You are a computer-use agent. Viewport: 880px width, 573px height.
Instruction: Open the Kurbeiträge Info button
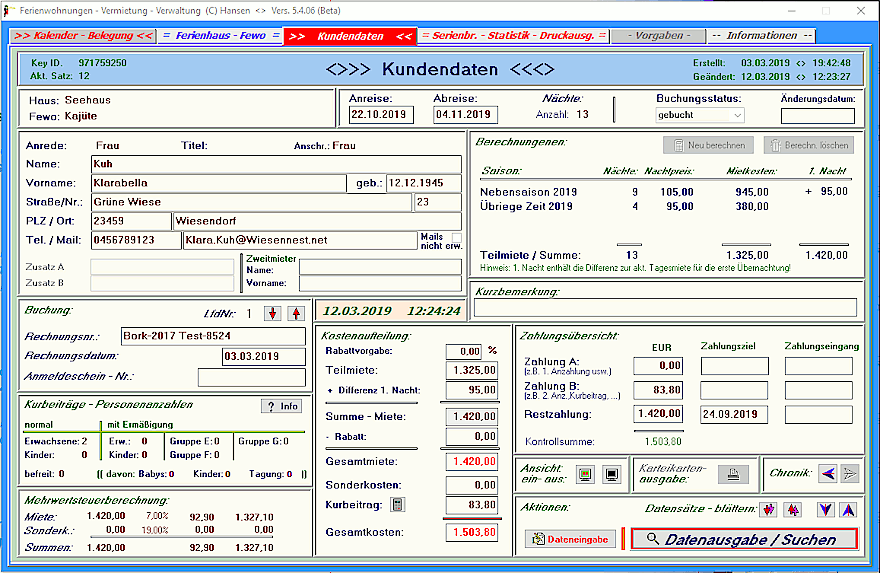[x=282, y=406]
